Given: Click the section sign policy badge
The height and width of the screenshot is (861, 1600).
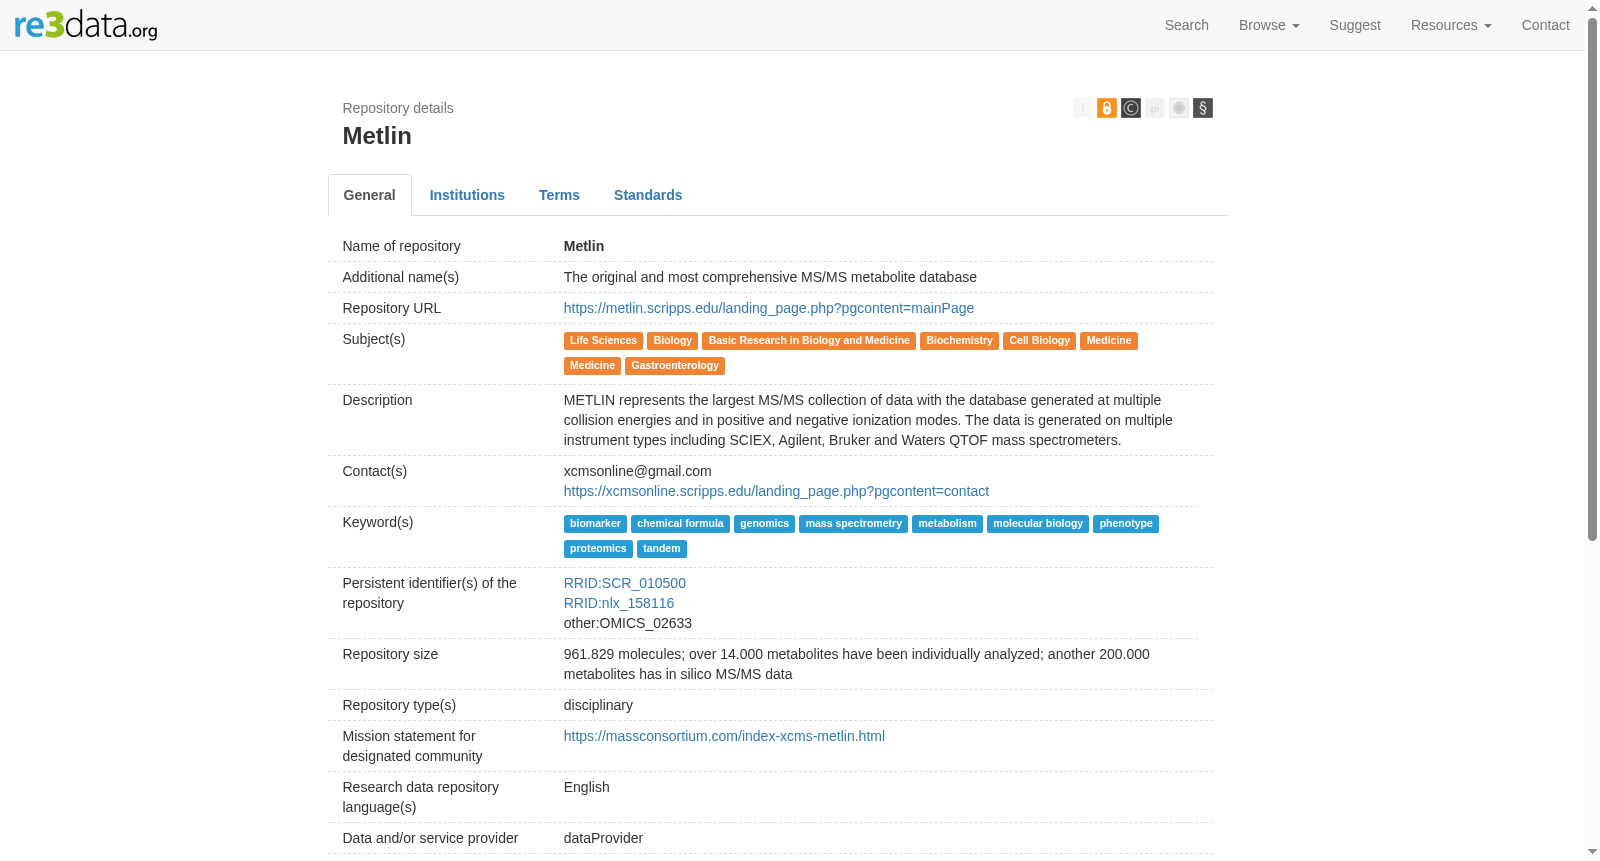Looking at the screenshot, I should (x=1203, y=108).
